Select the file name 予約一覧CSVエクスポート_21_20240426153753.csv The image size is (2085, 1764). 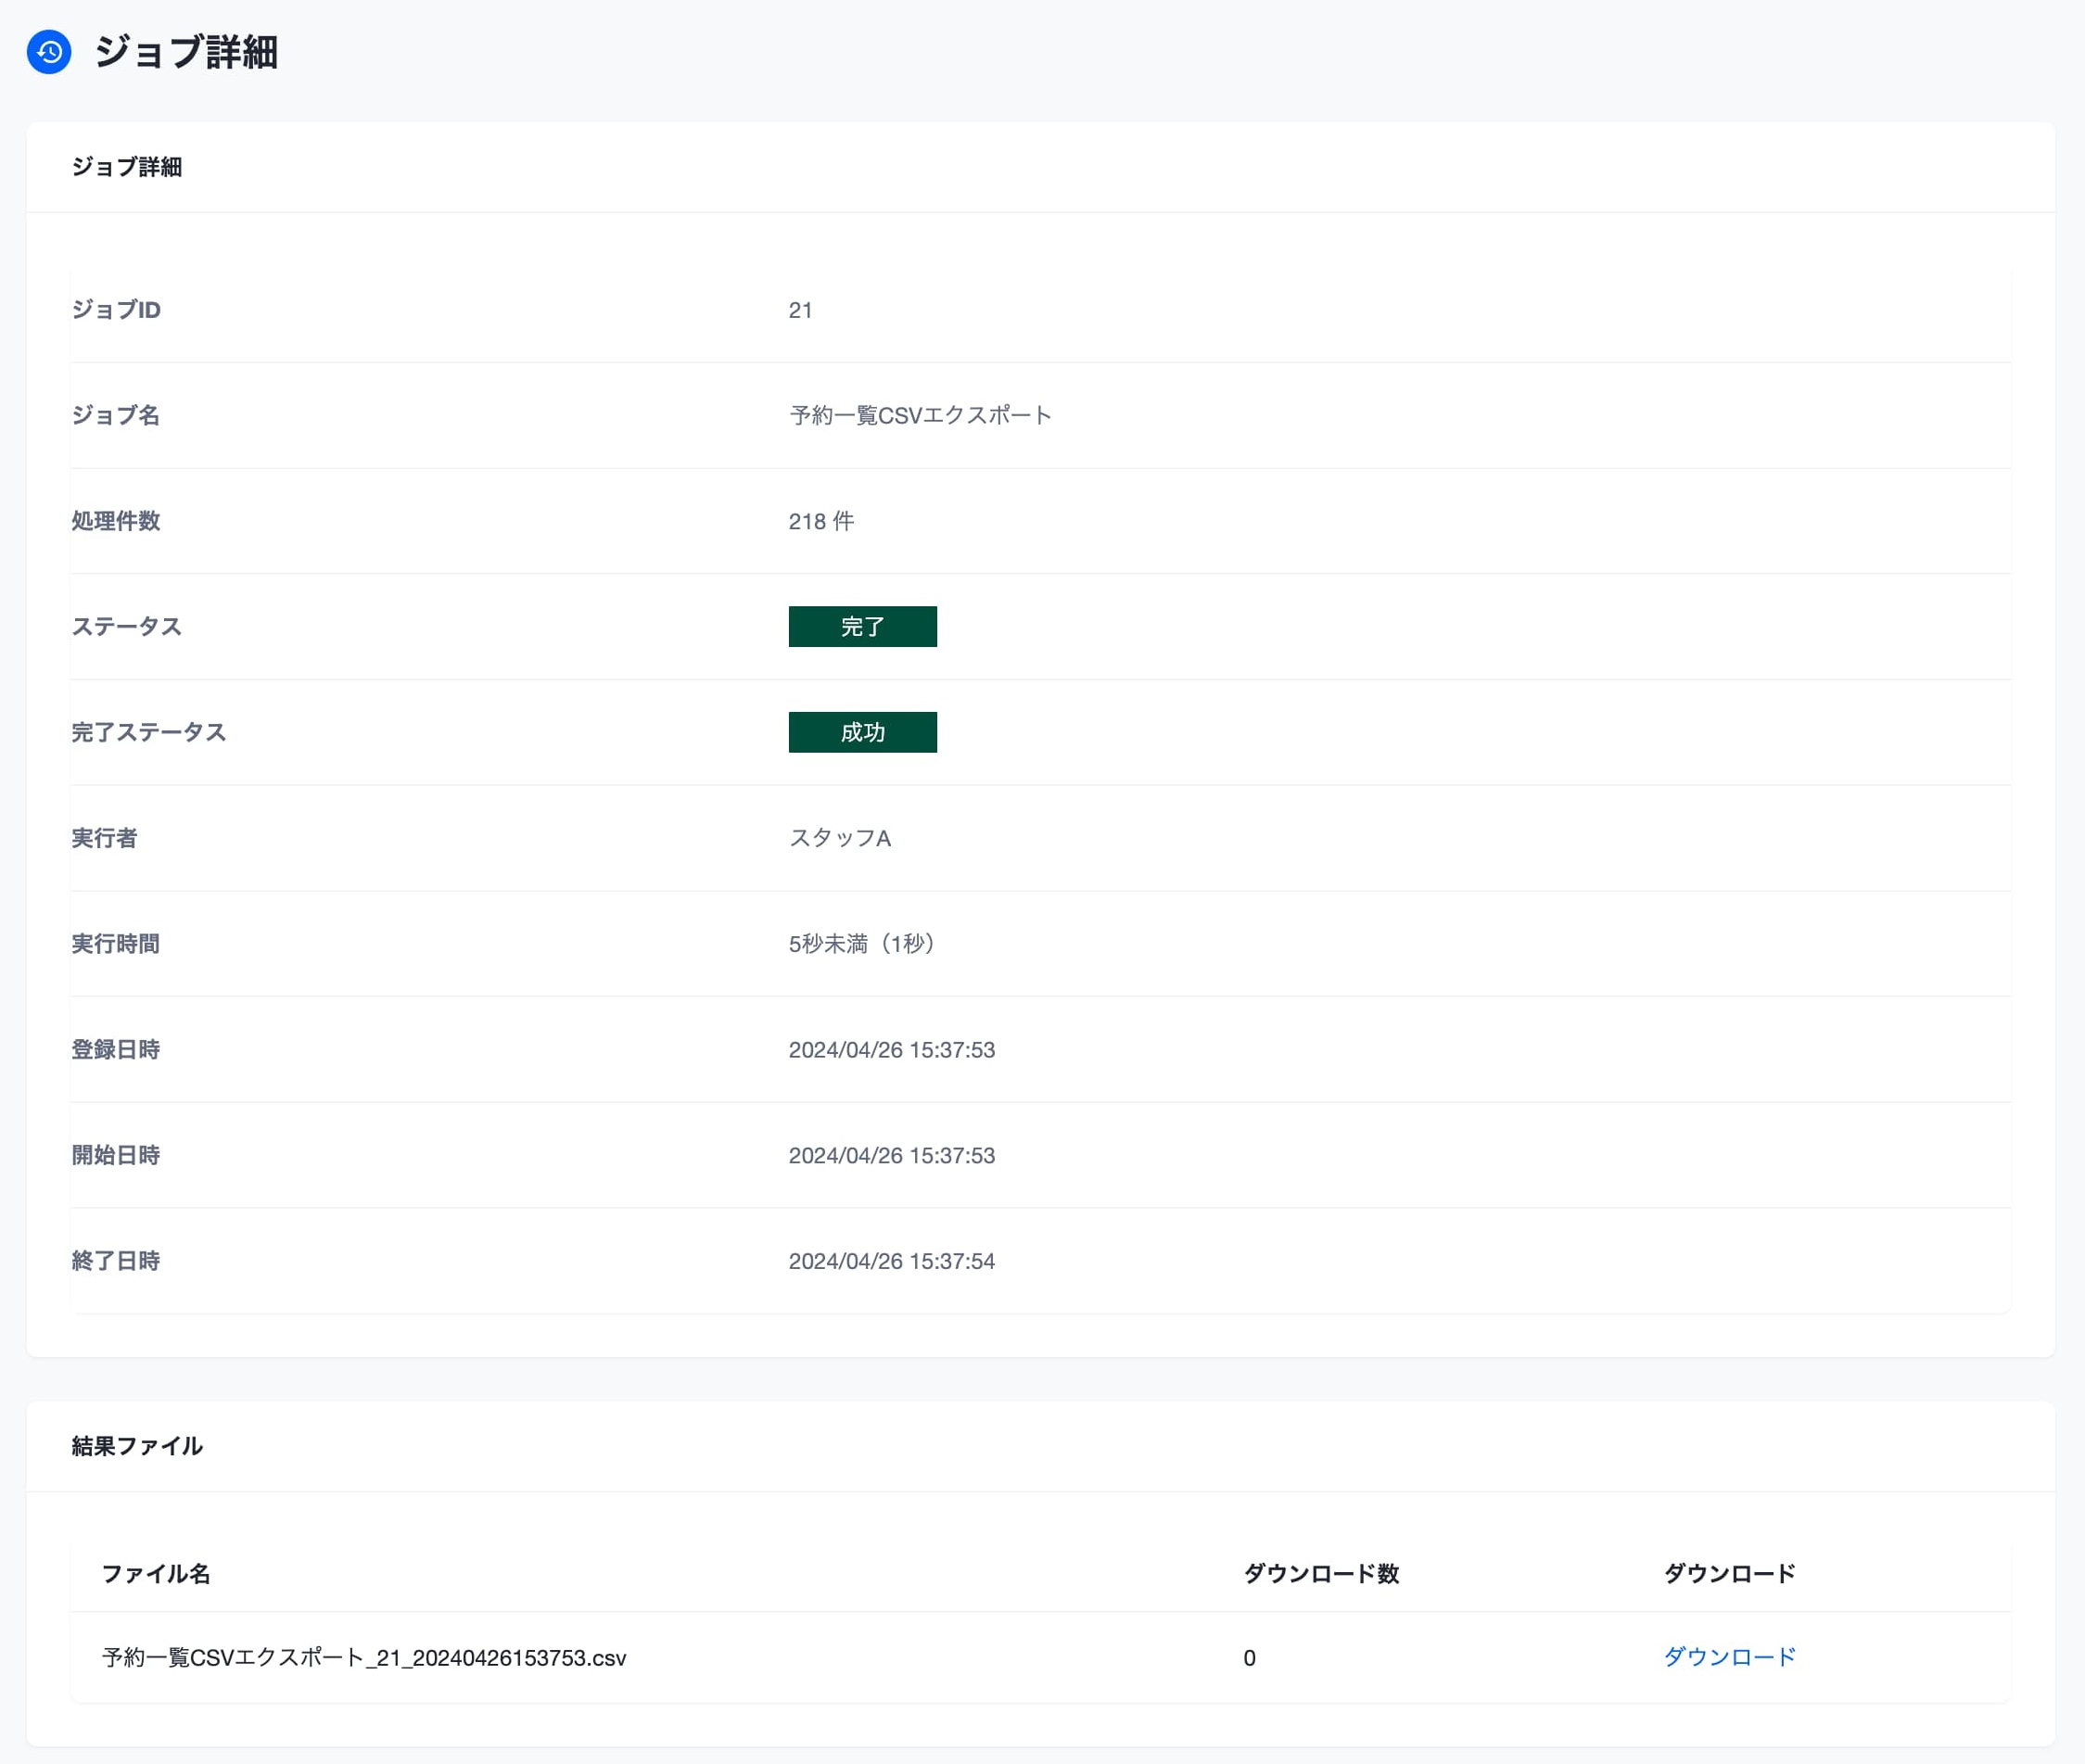364,1658
